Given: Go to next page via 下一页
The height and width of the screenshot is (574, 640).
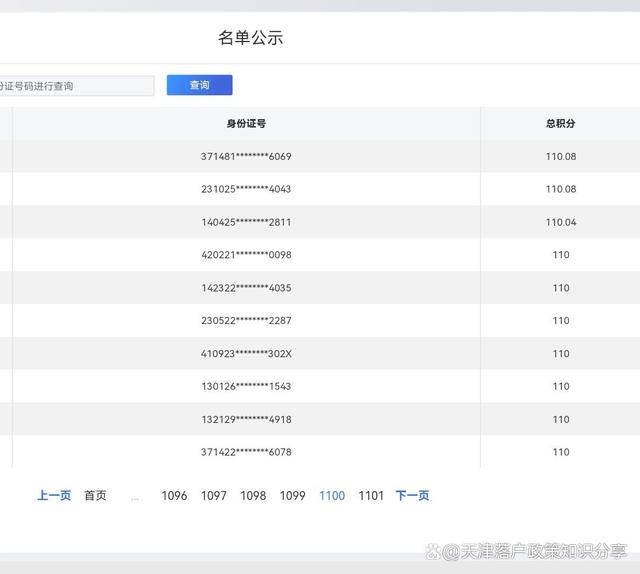Looking at the screenshot, I should [412, 495].
